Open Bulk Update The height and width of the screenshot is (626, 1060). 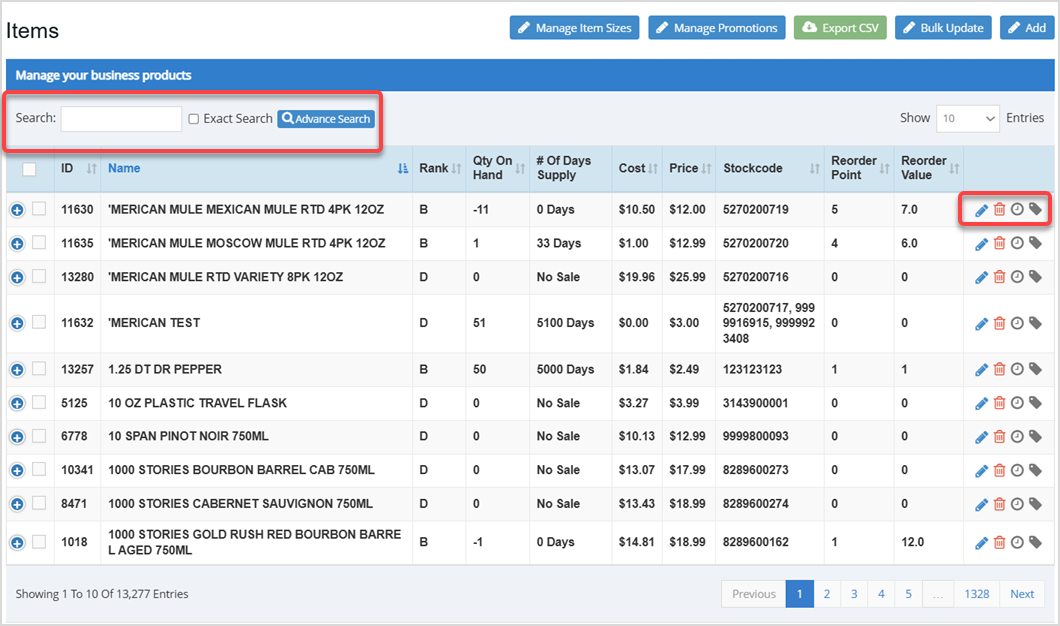[x=943, y=27]
